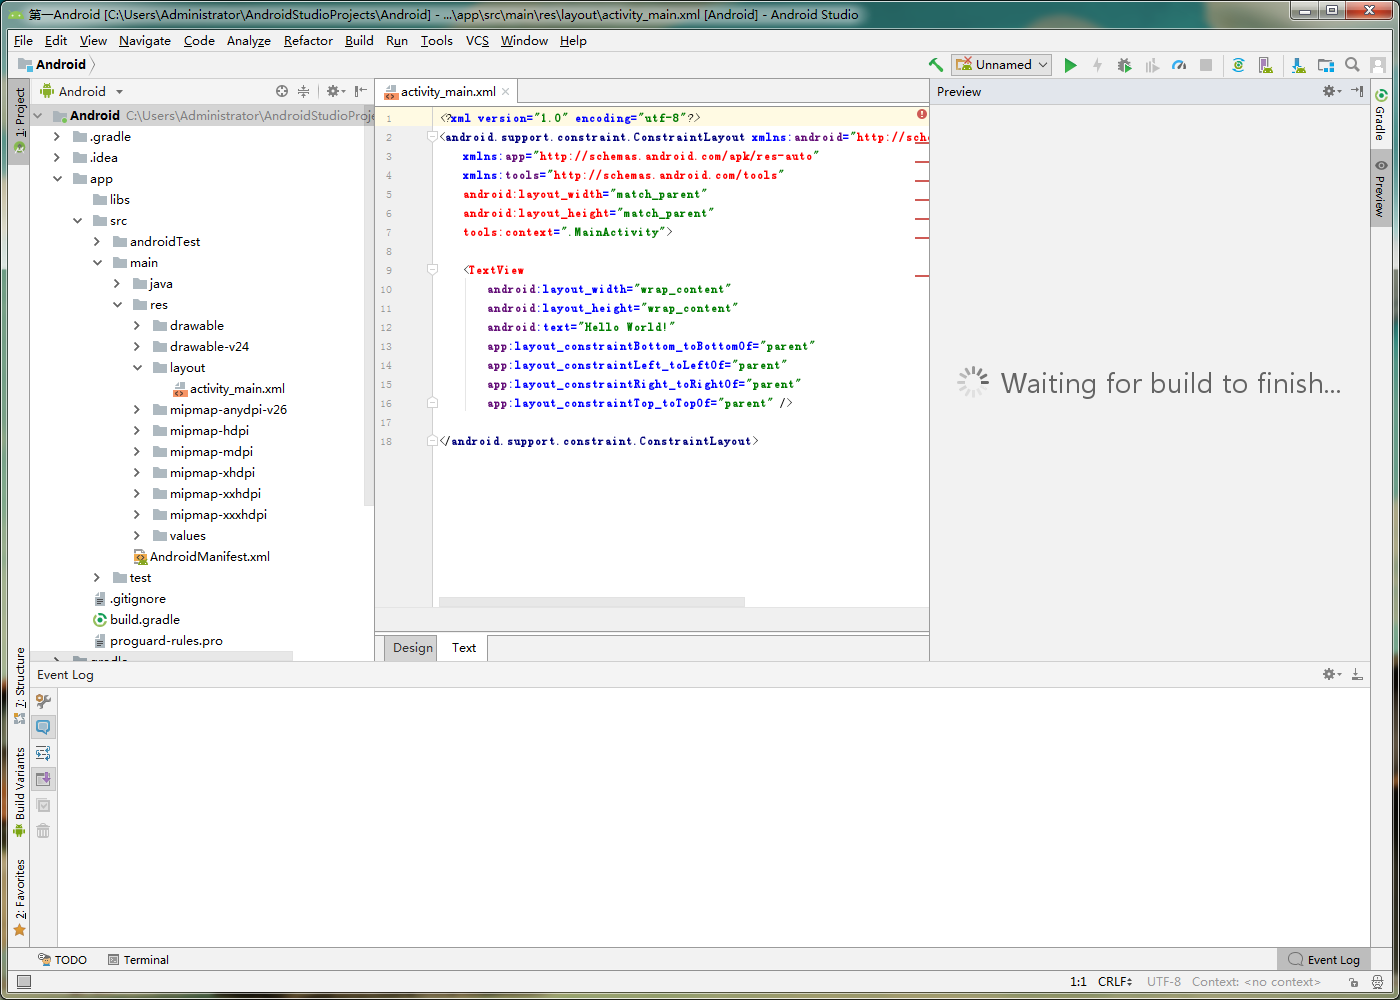Click the Android breadcrumb in navigation bar
1400x1000 pixels.
click(x=54, y=65)
